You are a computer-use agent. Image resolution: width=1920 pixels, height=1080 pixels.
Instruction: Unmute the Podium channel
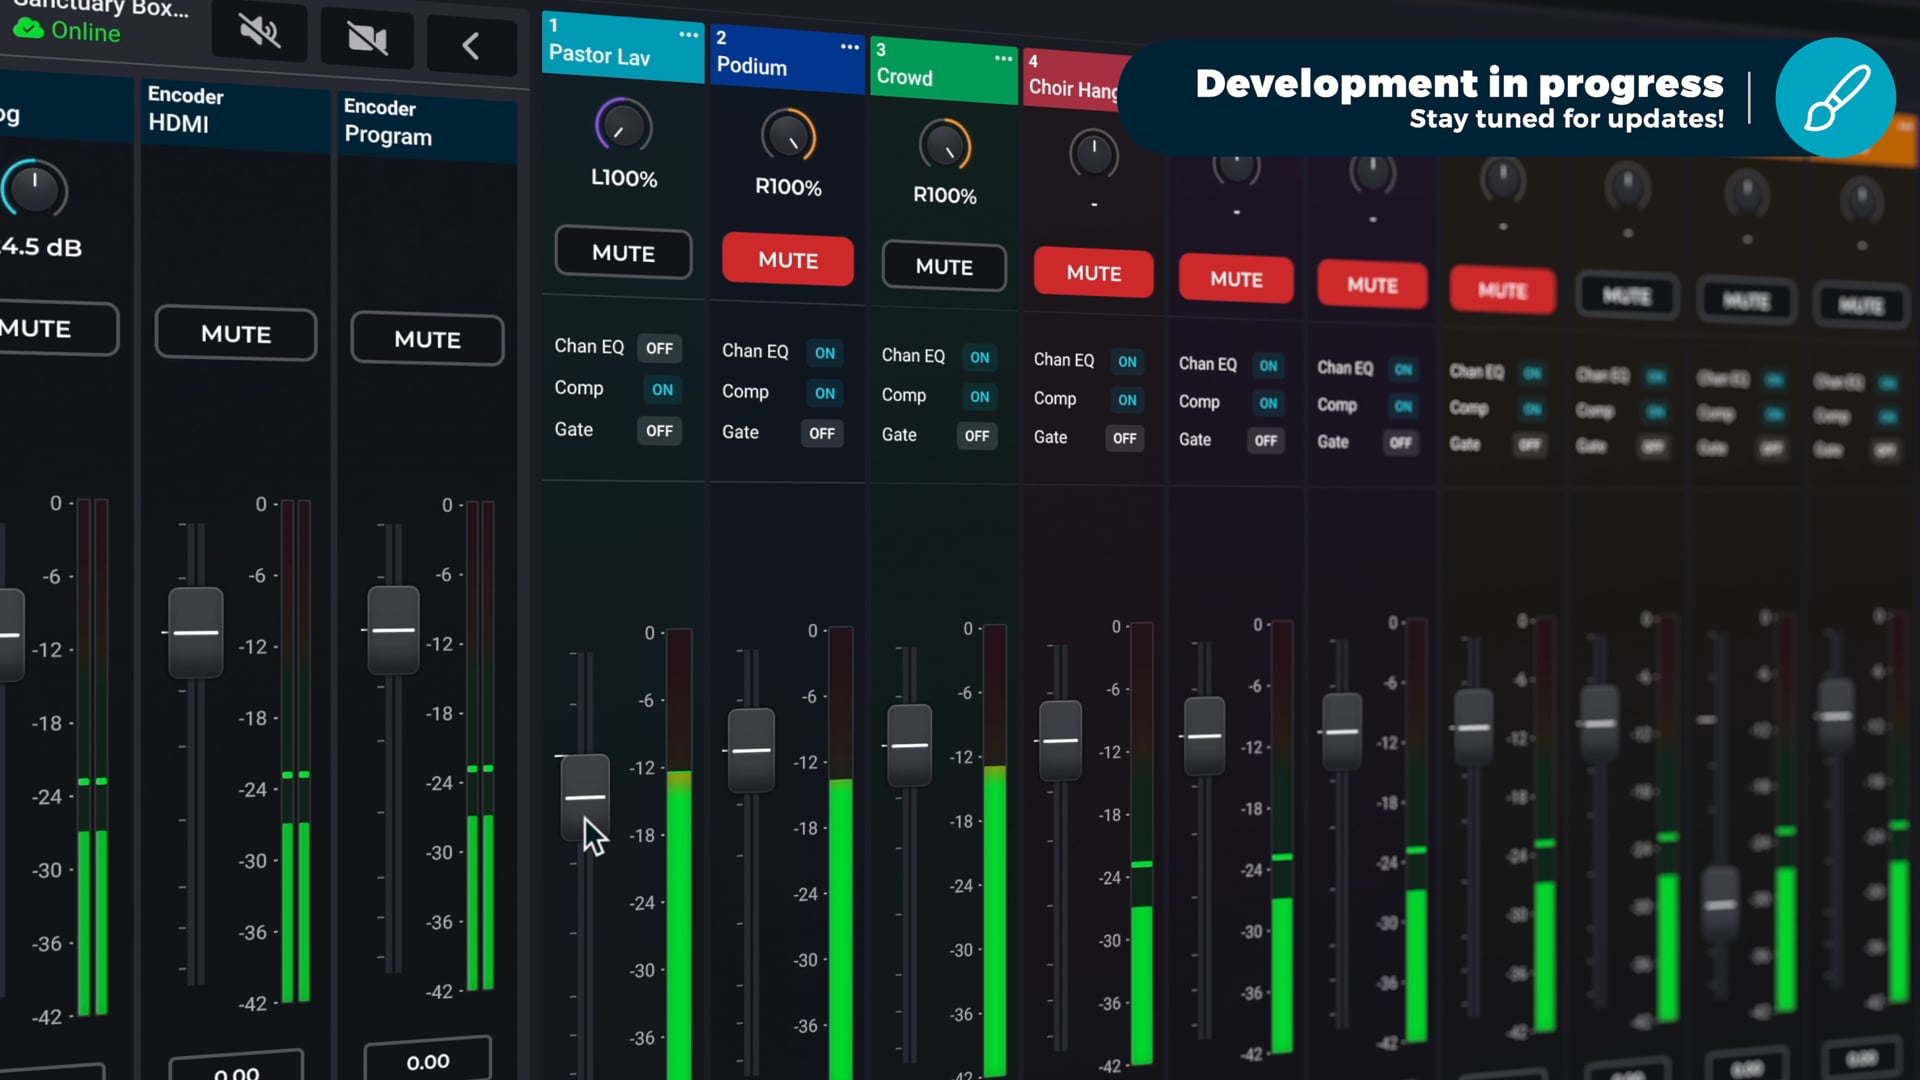click(x=787, y=259)
